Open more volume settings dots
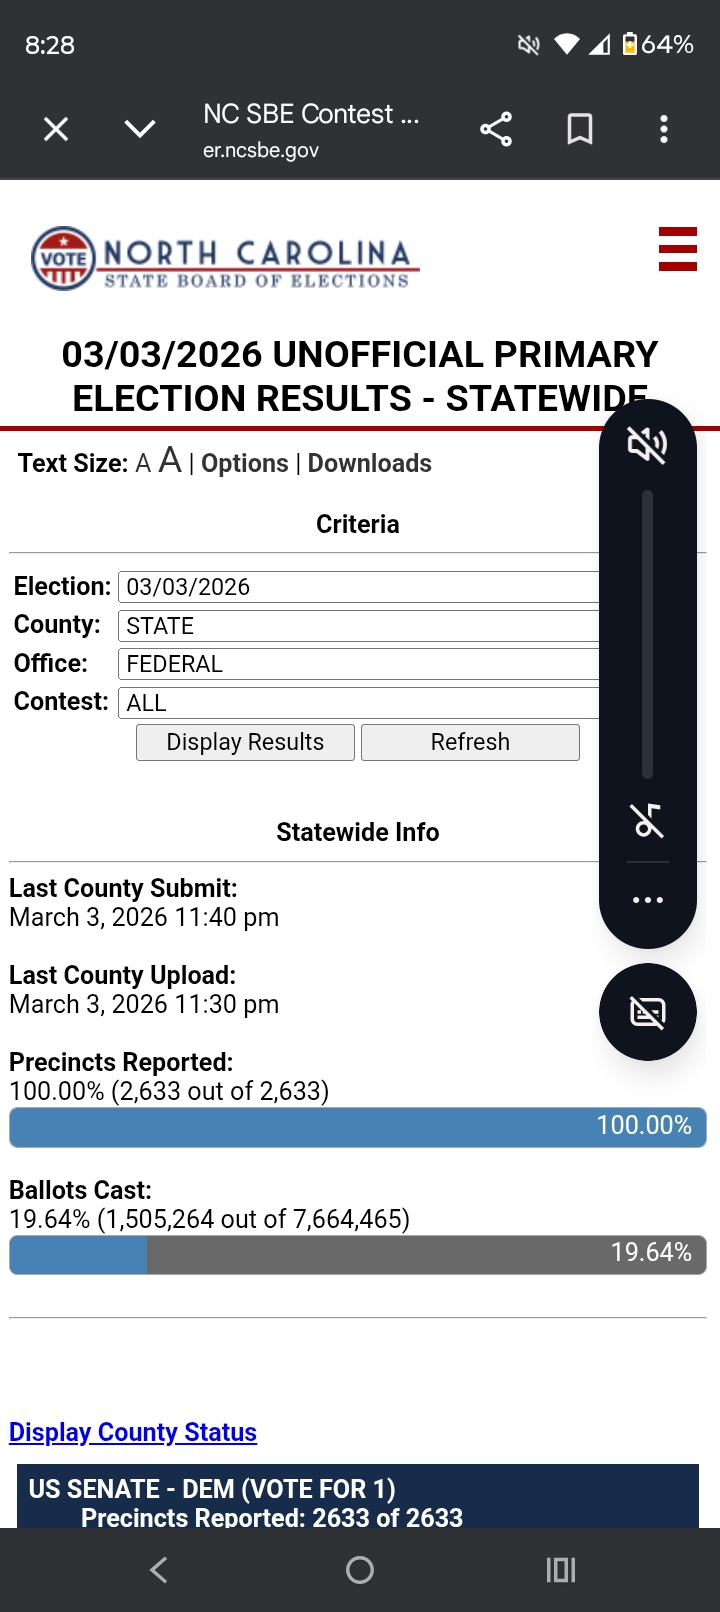The image size is (720, 1612). pos(647,900)
